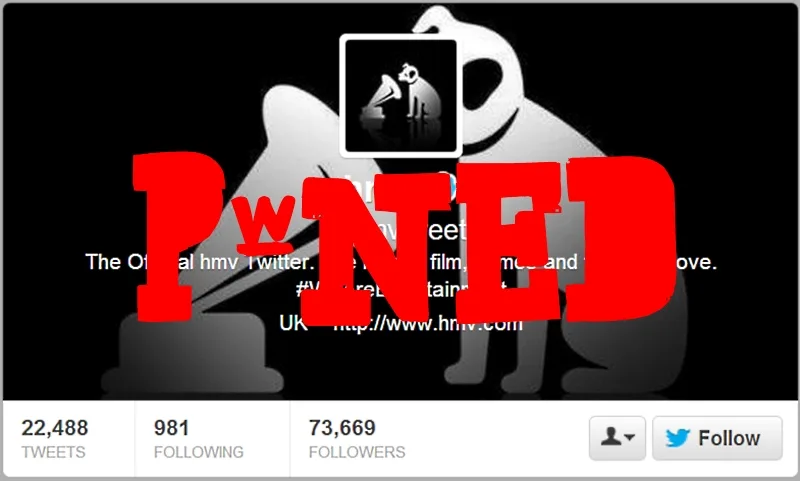Show the 73,669 followers list
Image resolution: width=800 pixels, height=481 pixels.
[342, 428]
